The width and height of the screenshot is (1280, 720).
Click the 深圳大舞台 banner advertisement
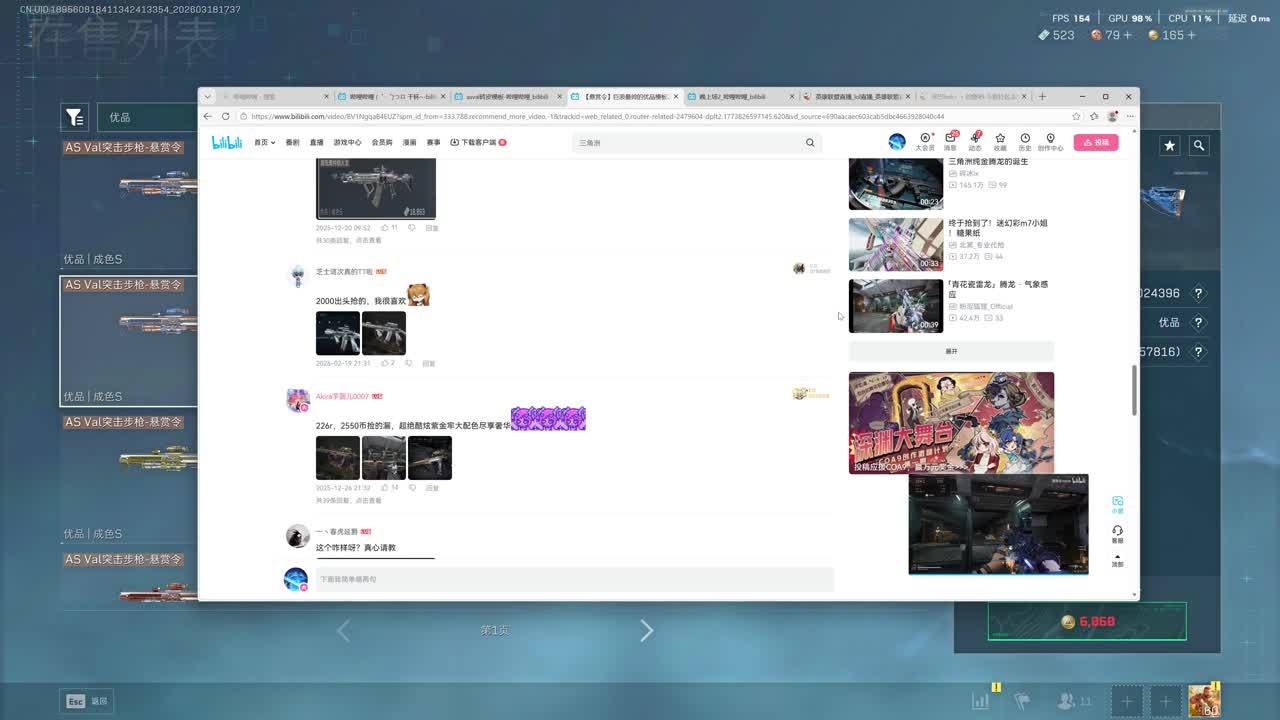[x=951, y=423]
